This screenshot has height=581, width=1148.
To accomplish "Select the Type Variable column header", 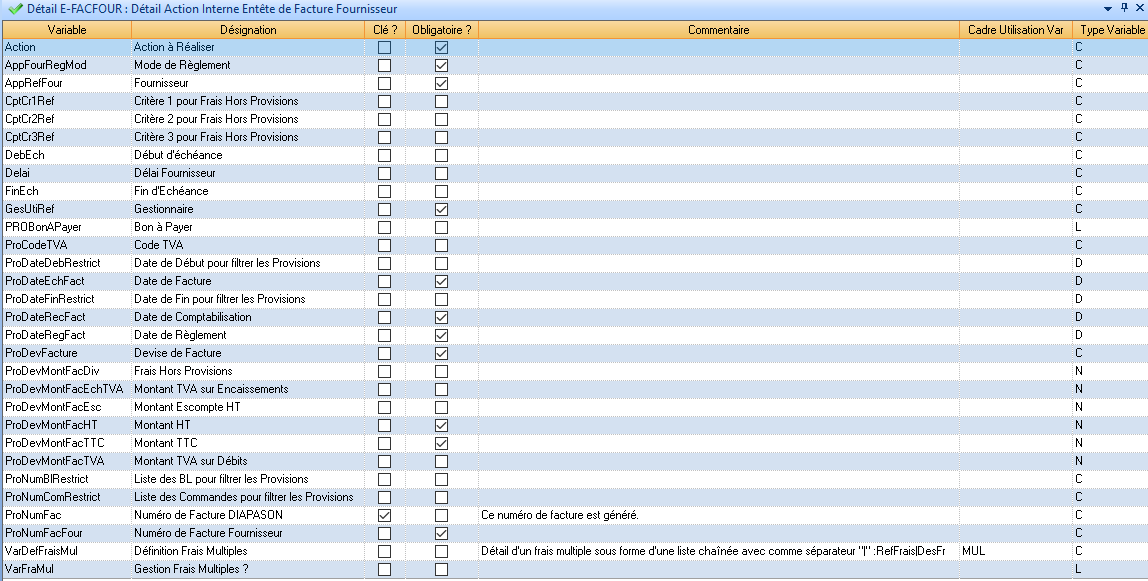I will point(1111,30).
